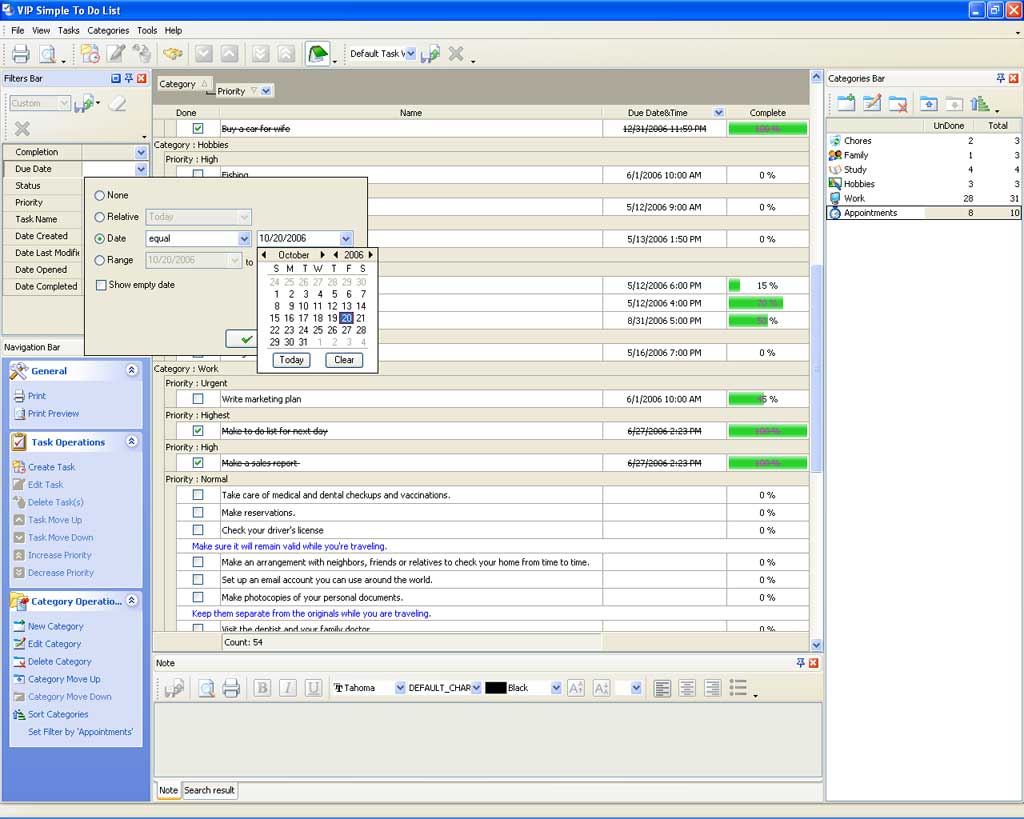Click the Sort Categories icon in Categories Bar

point(979,103)
